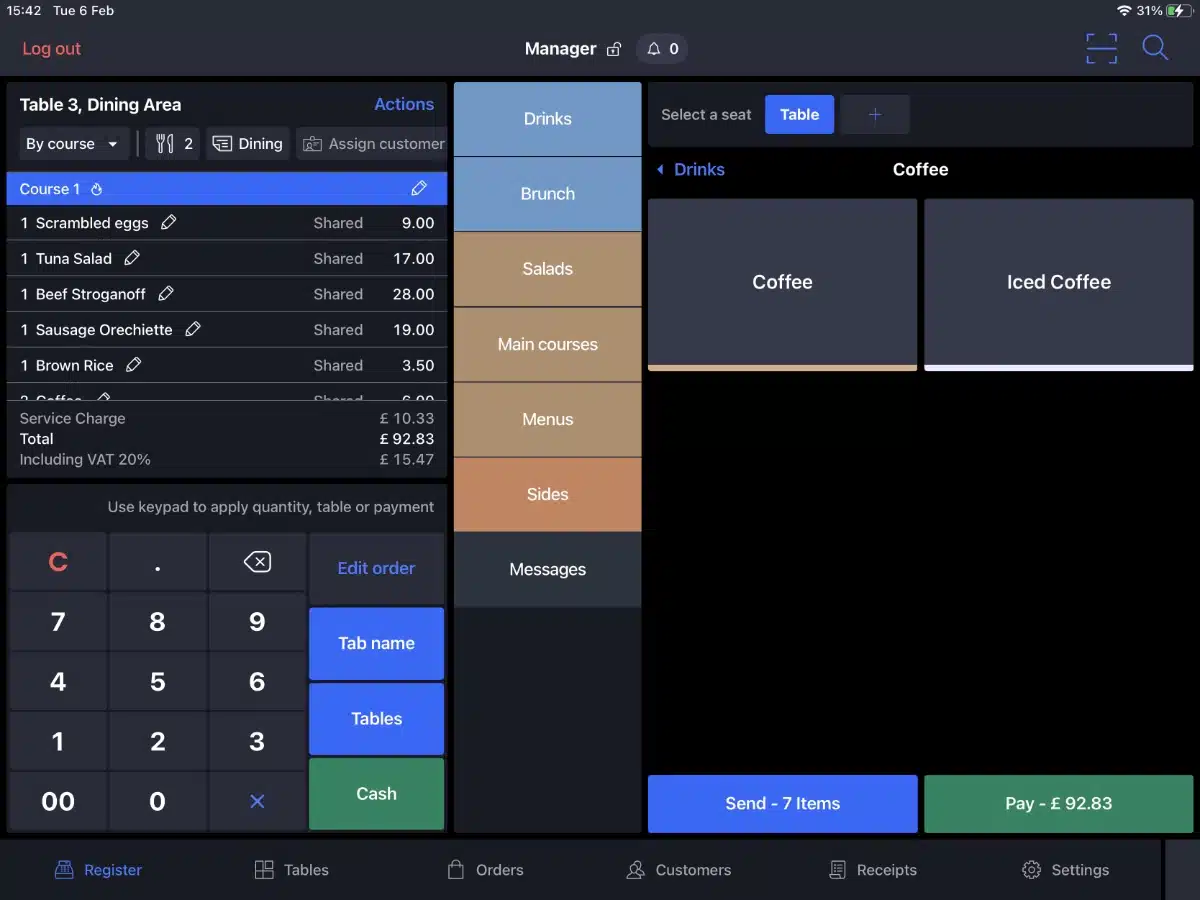Open the barcode scanner in the top bar
Screen dimensions: 1200x900
[1101, 48]
